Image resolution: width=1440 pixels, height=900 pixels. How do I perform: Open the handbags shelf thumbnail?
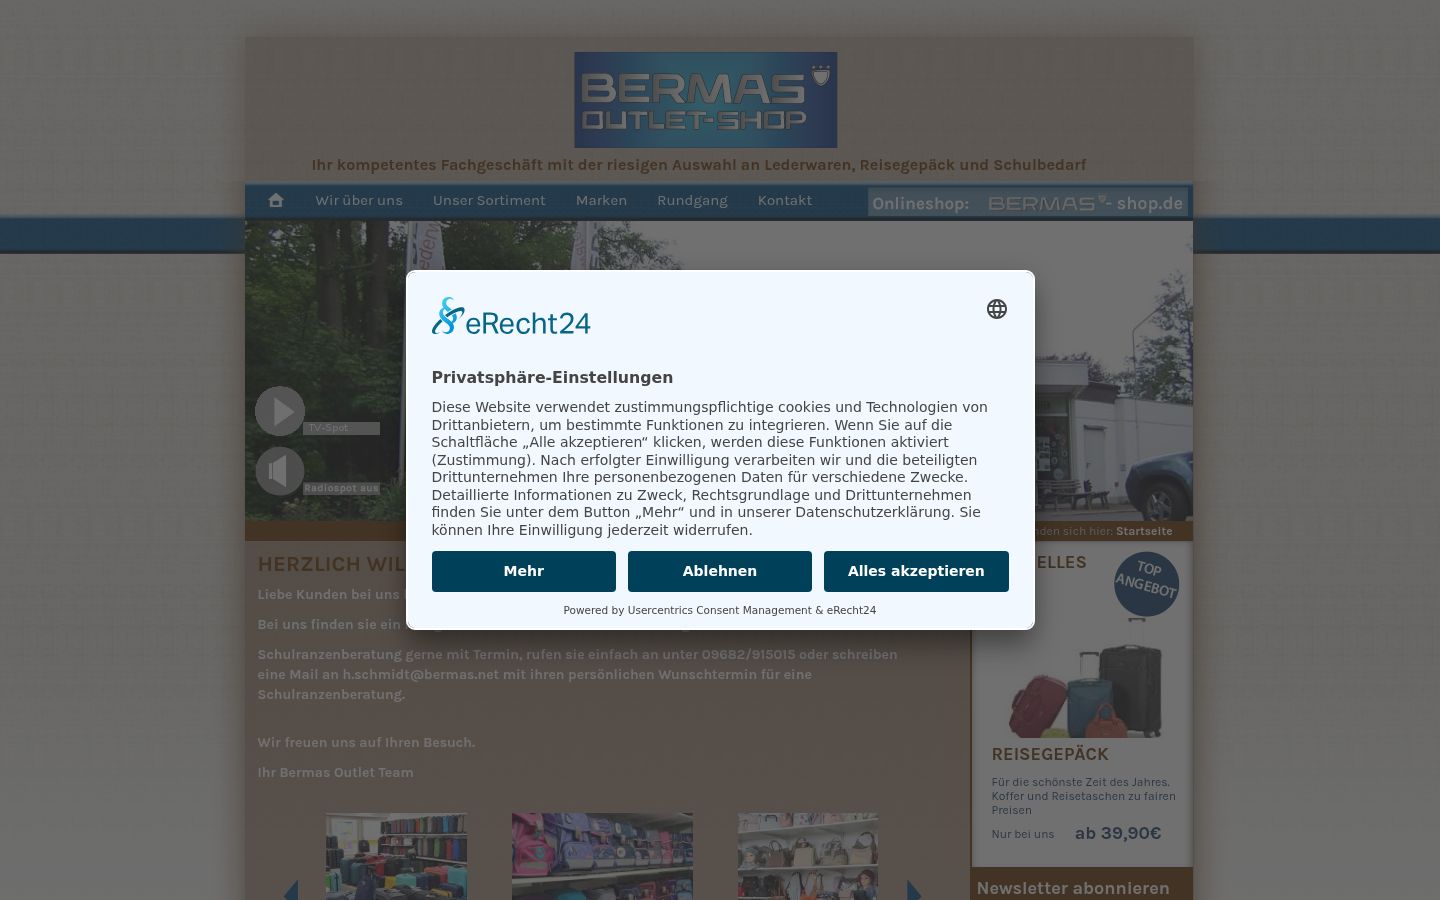click(x=808, y=856)
